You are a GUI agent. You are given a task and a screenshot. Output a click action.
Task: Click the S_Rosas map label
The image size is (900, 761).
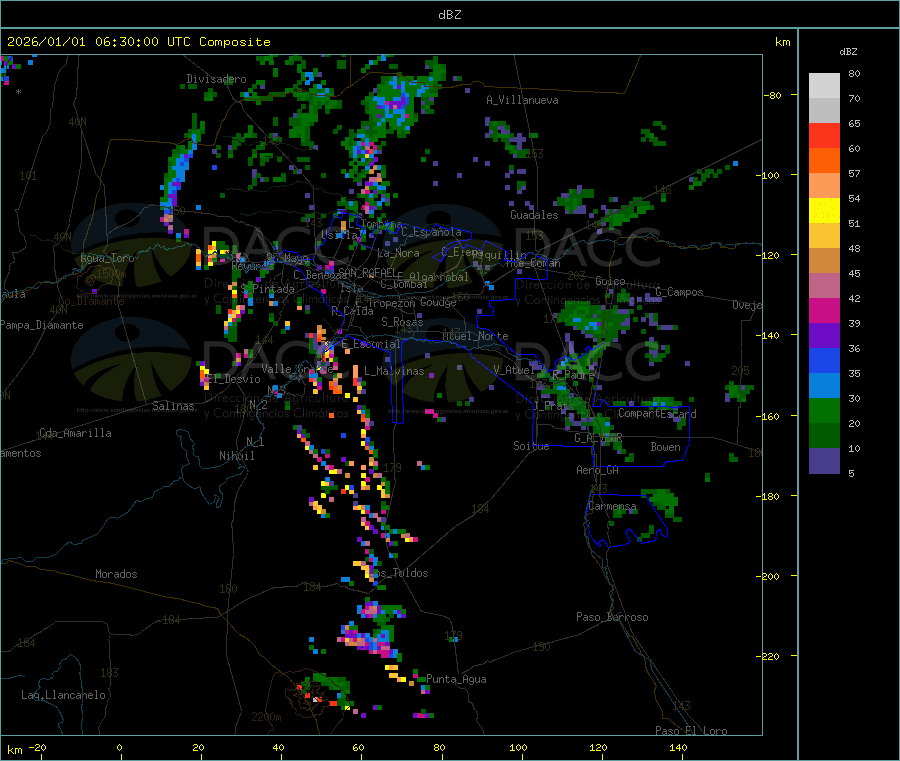pos(402,322)
